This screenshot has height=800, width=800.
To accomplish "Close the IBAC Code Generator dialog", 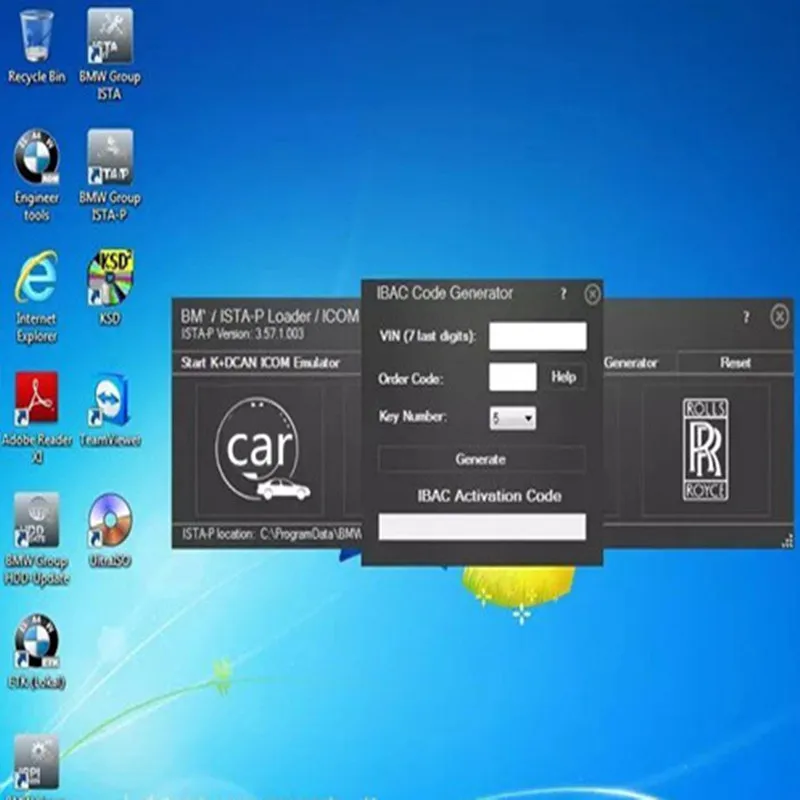I will click(592, 294).
